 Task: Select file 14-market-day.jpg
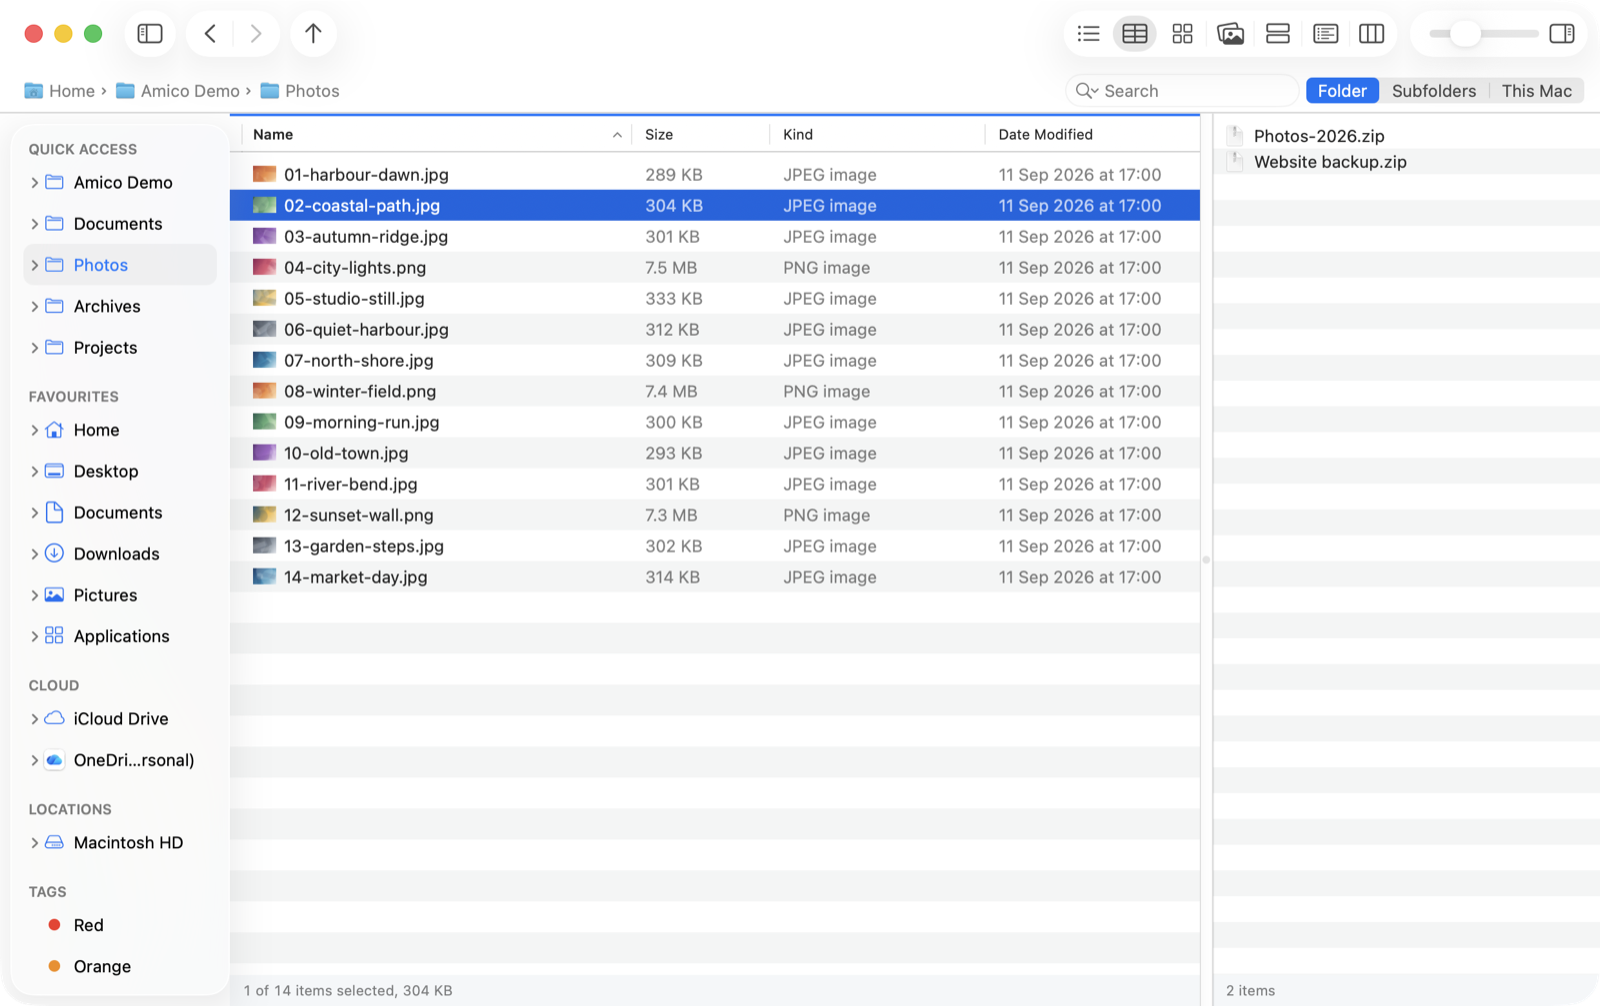(x=715, y=578)
